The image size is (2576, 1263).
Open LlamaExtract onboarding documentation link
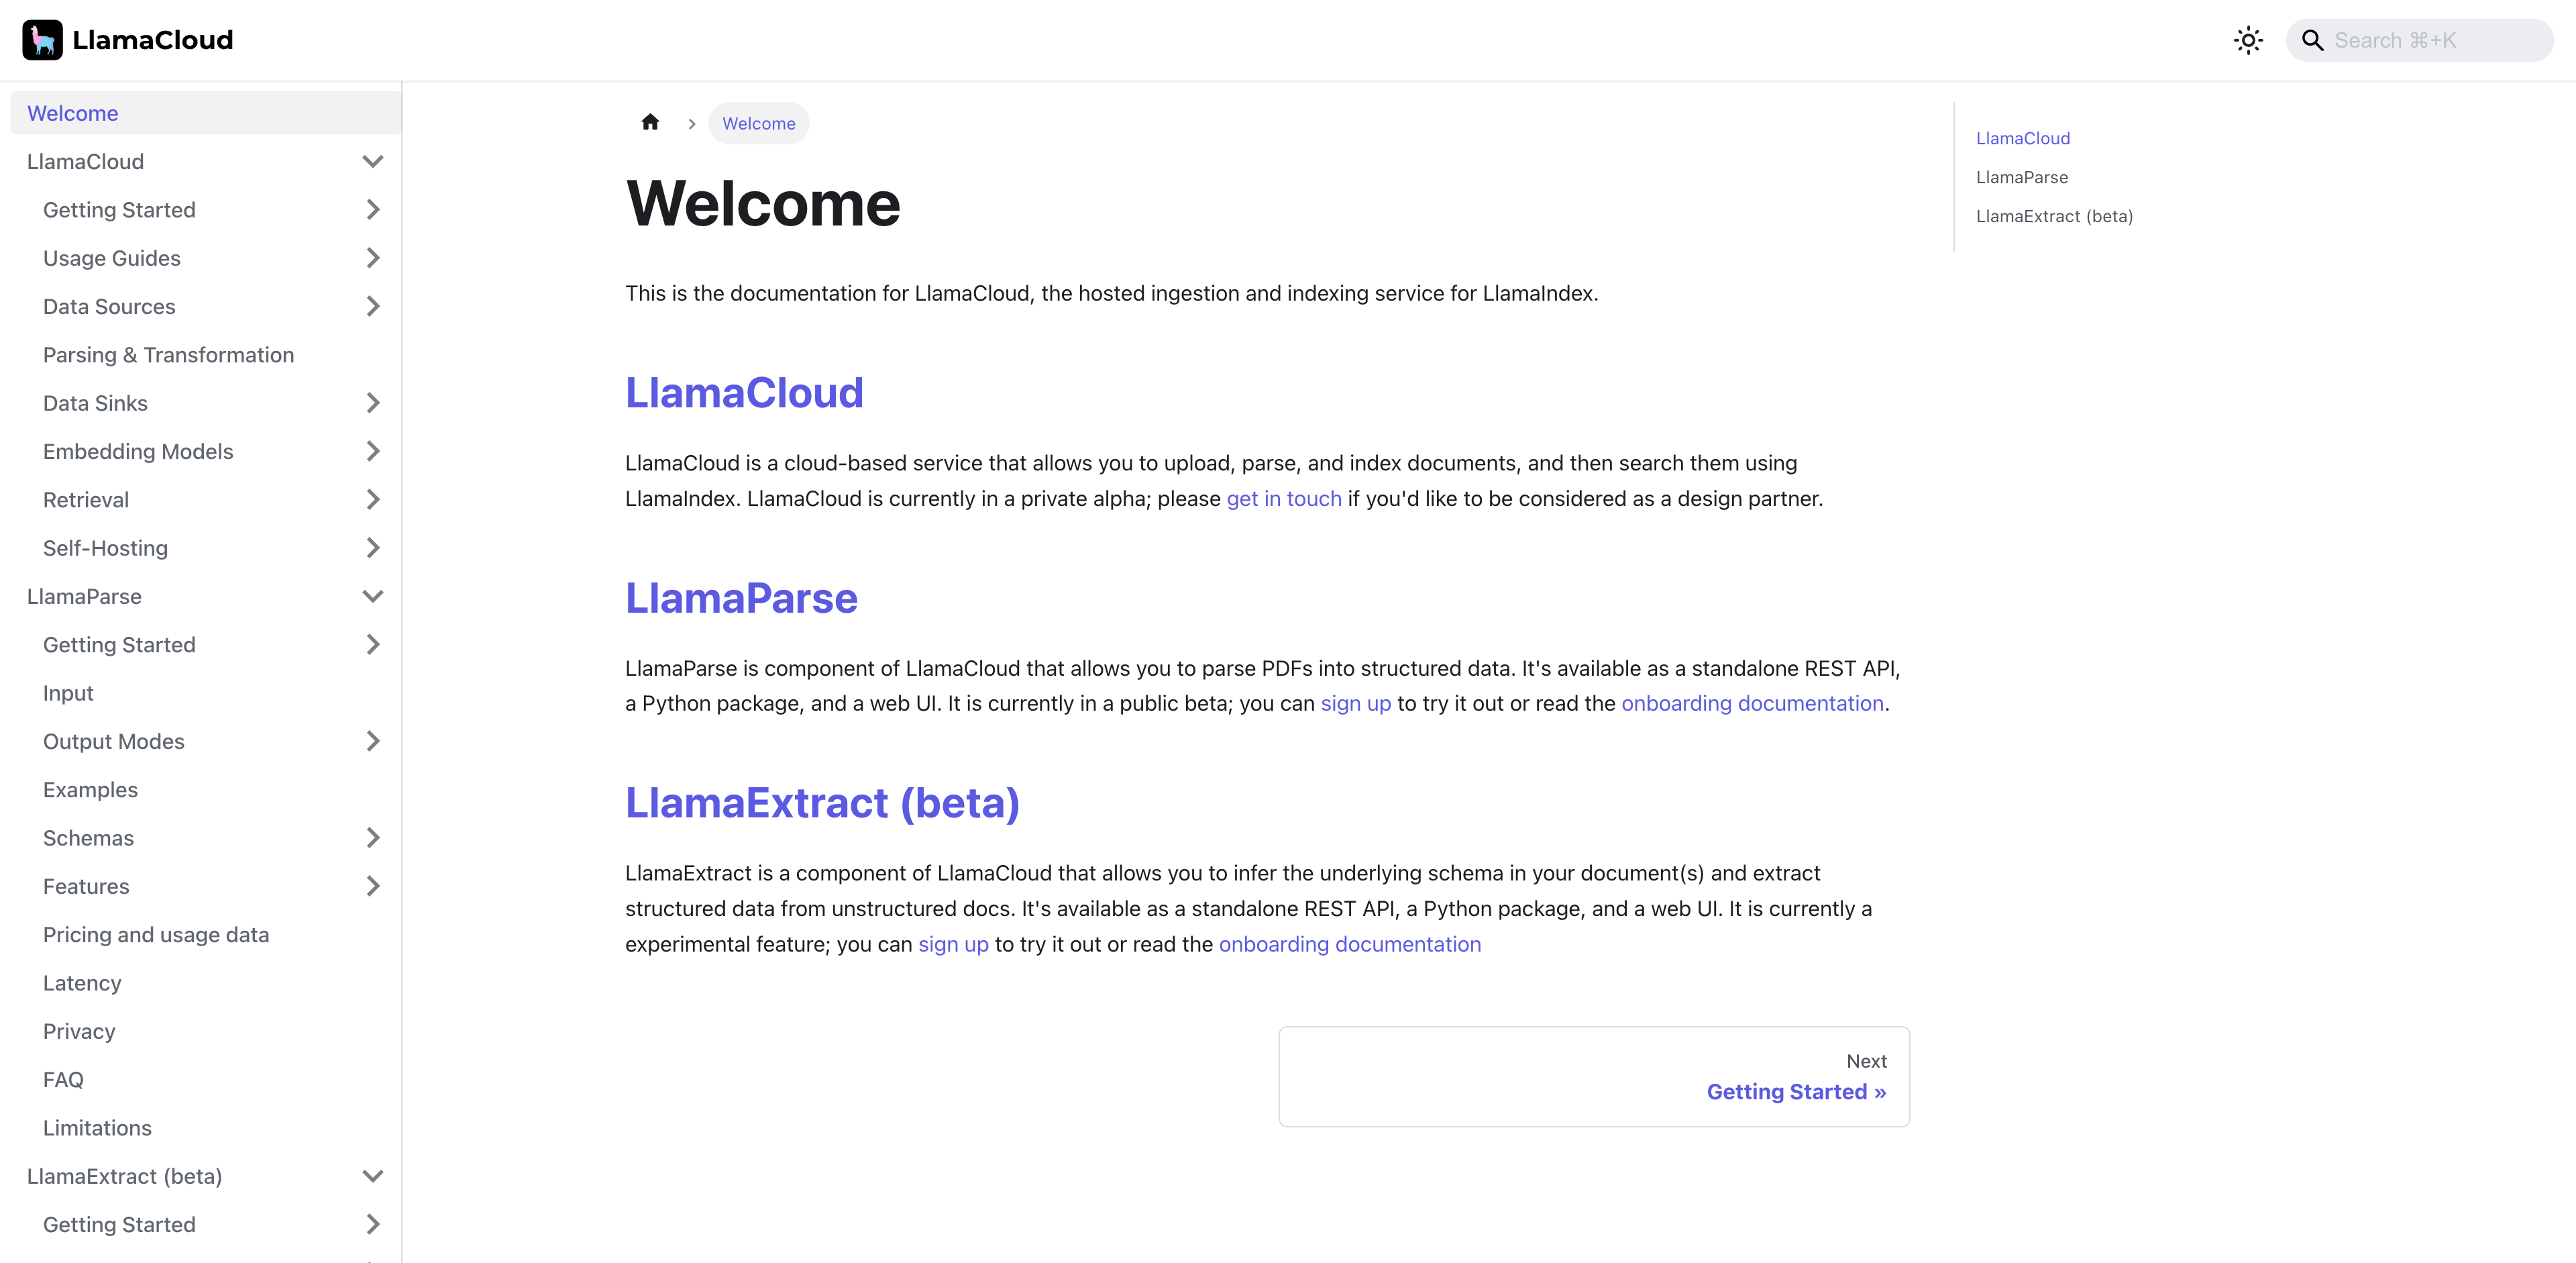(x=1349, y=945)
